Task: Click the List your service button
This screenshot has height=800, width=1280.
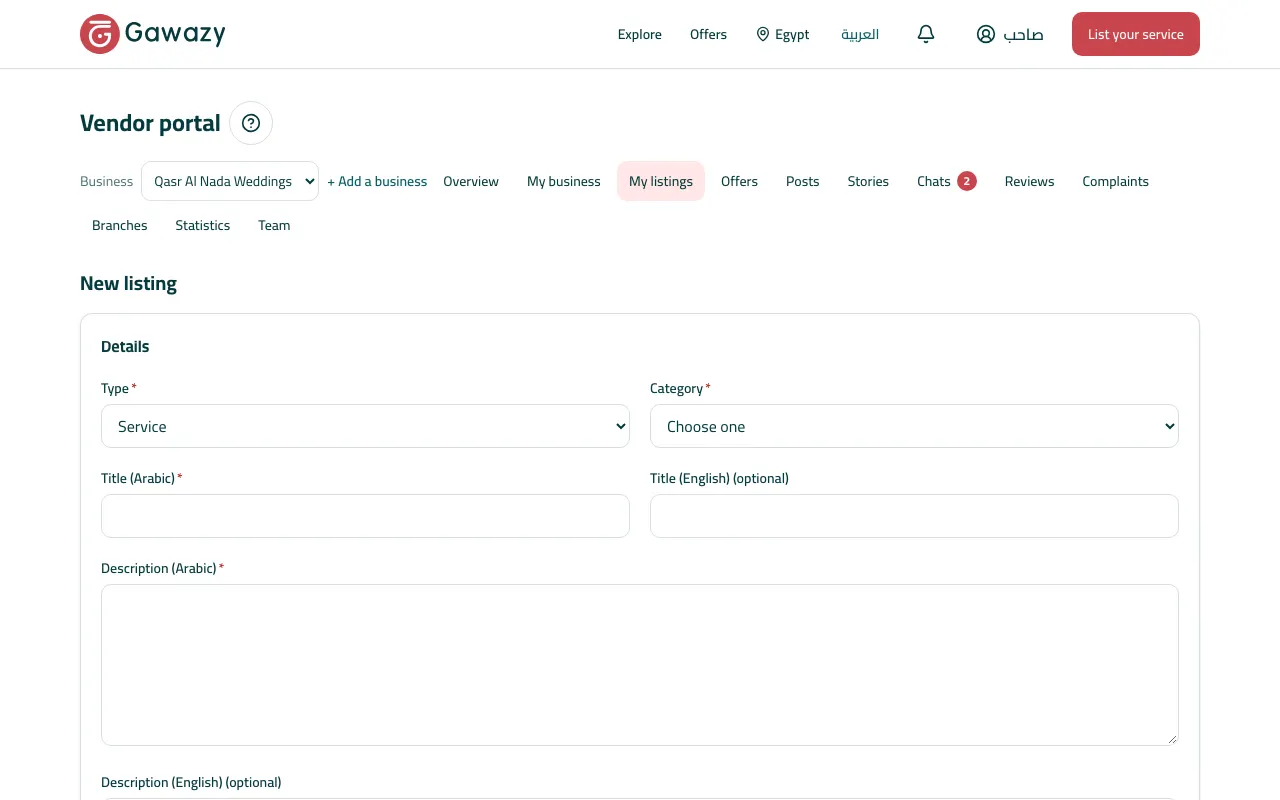Action: (x=1136, y=34)
